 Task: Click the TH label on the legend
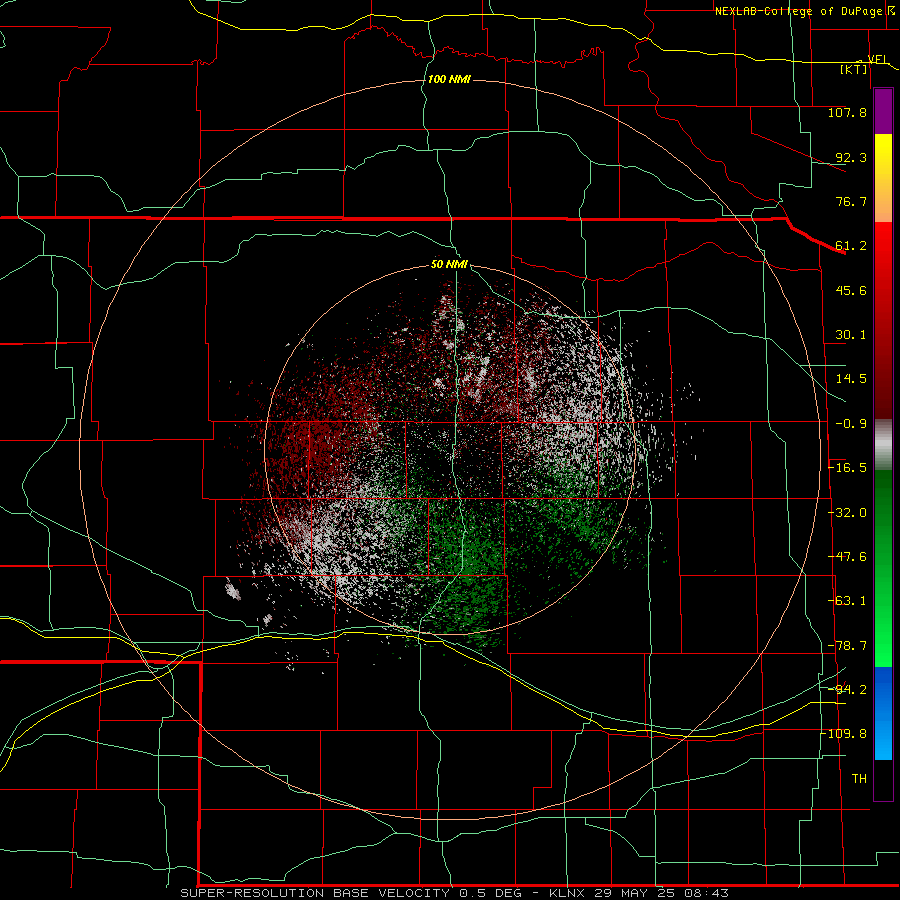point(859,778)
